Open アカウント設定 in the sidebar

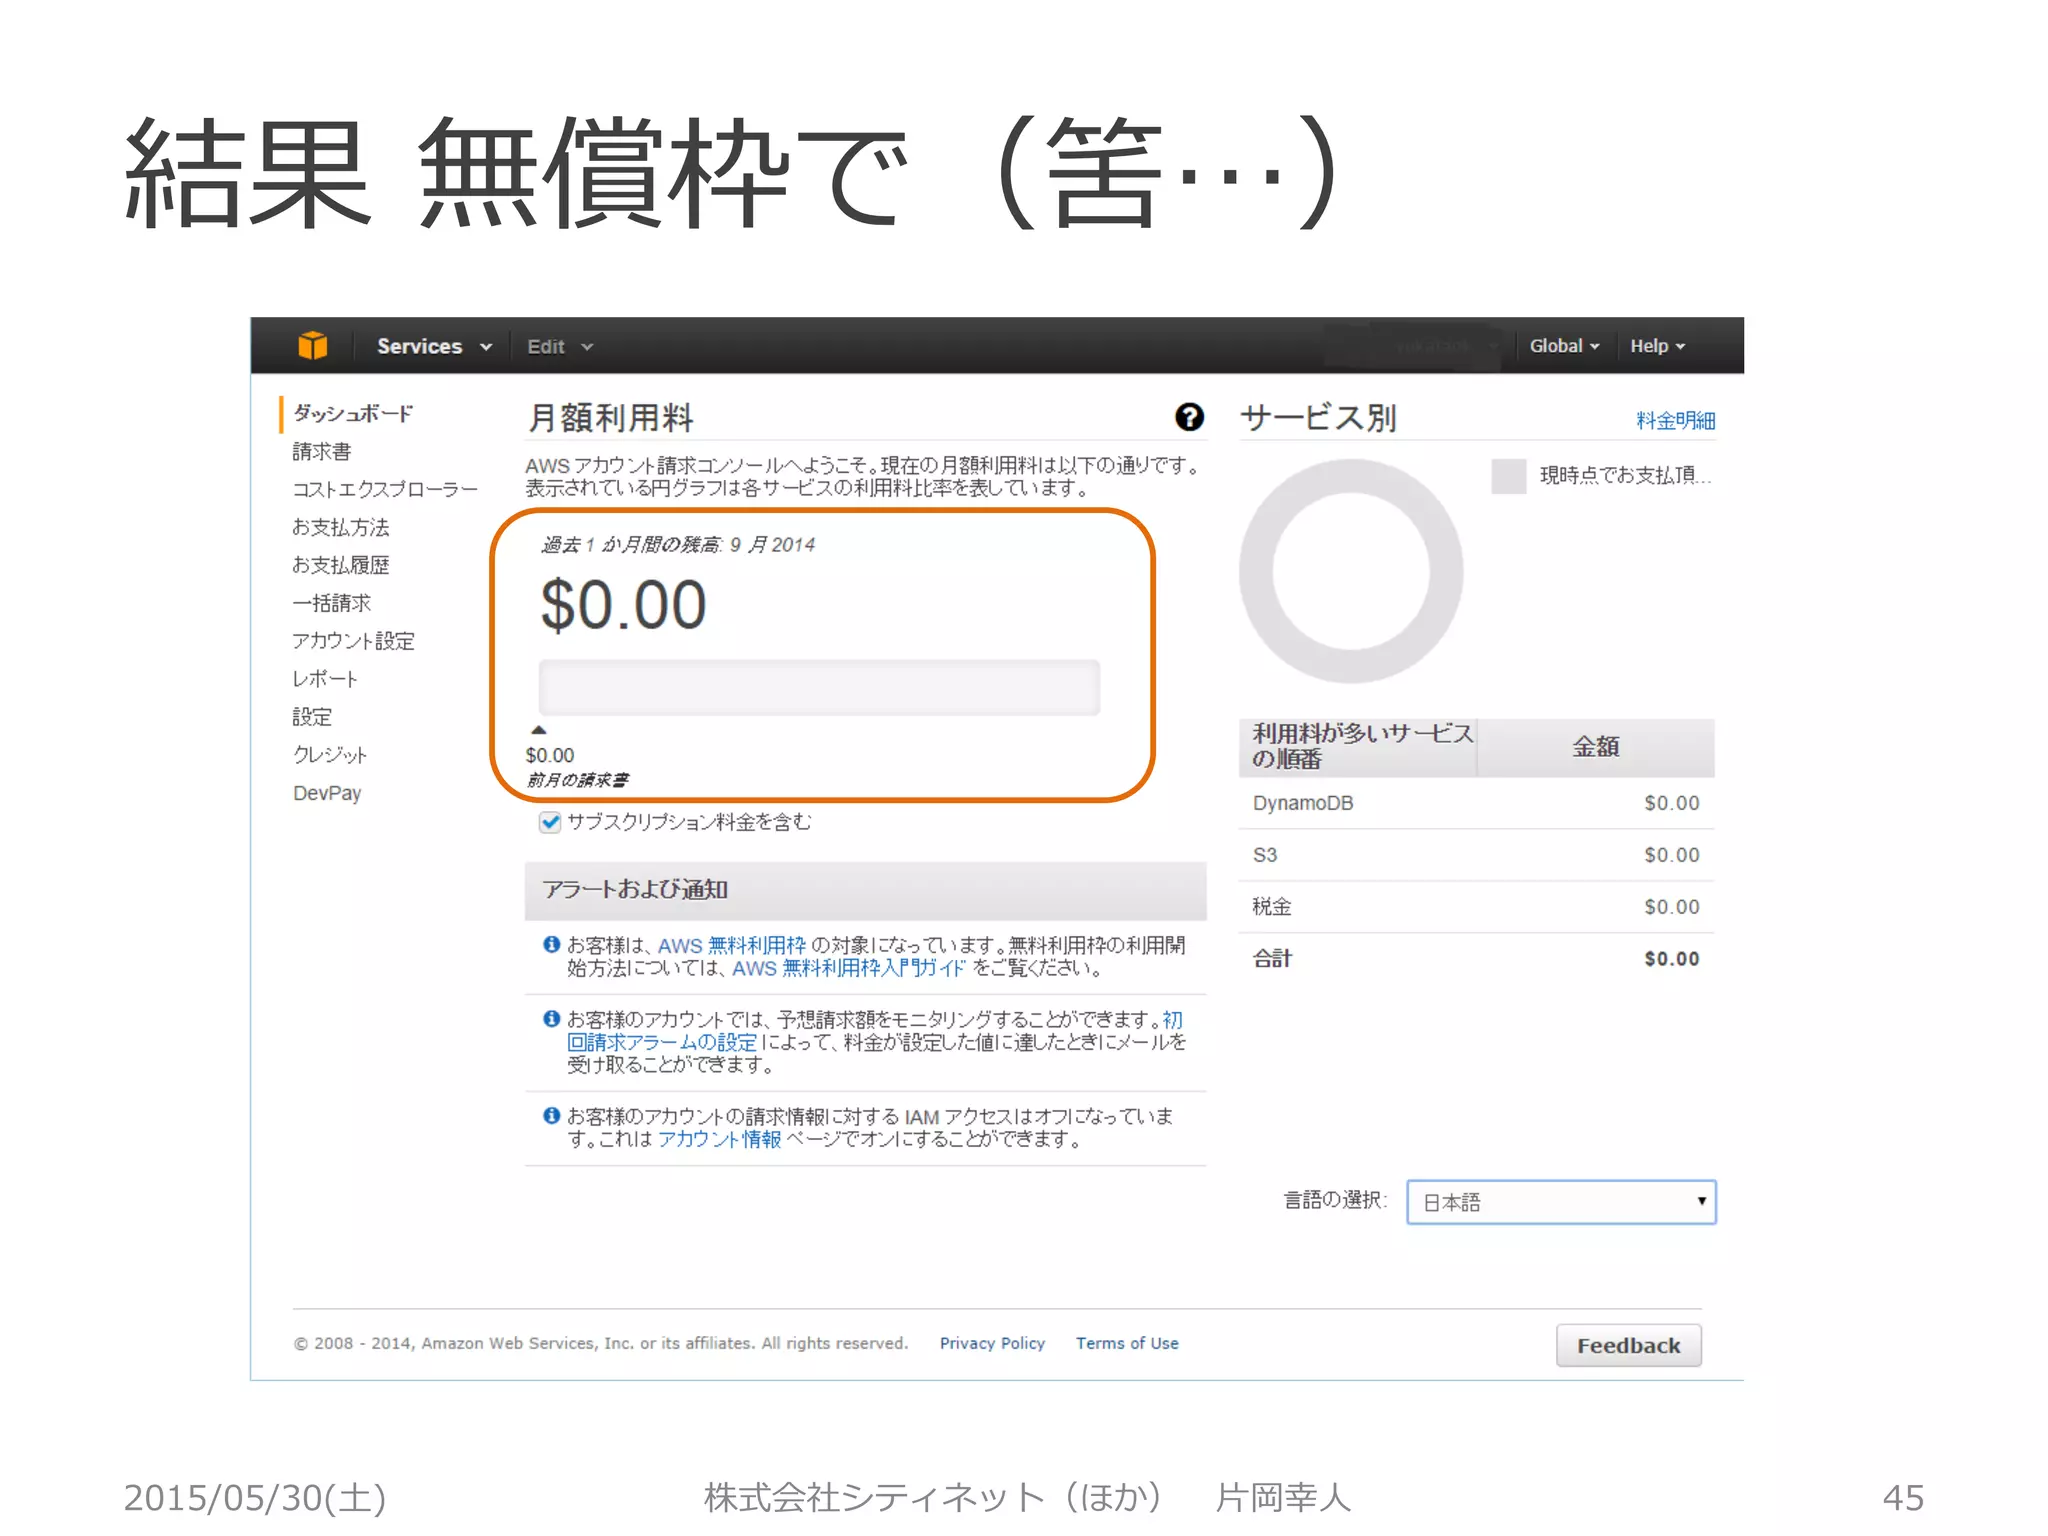[x=353, y=641]
